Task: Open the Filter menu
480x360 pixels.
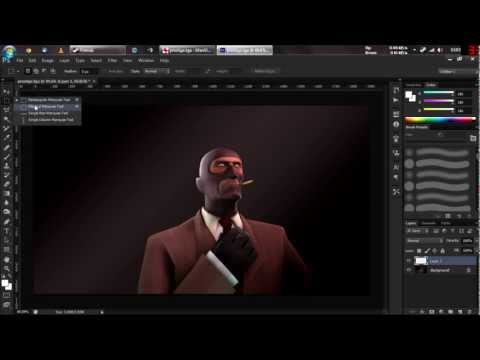Action: click(x=112, y=61)
